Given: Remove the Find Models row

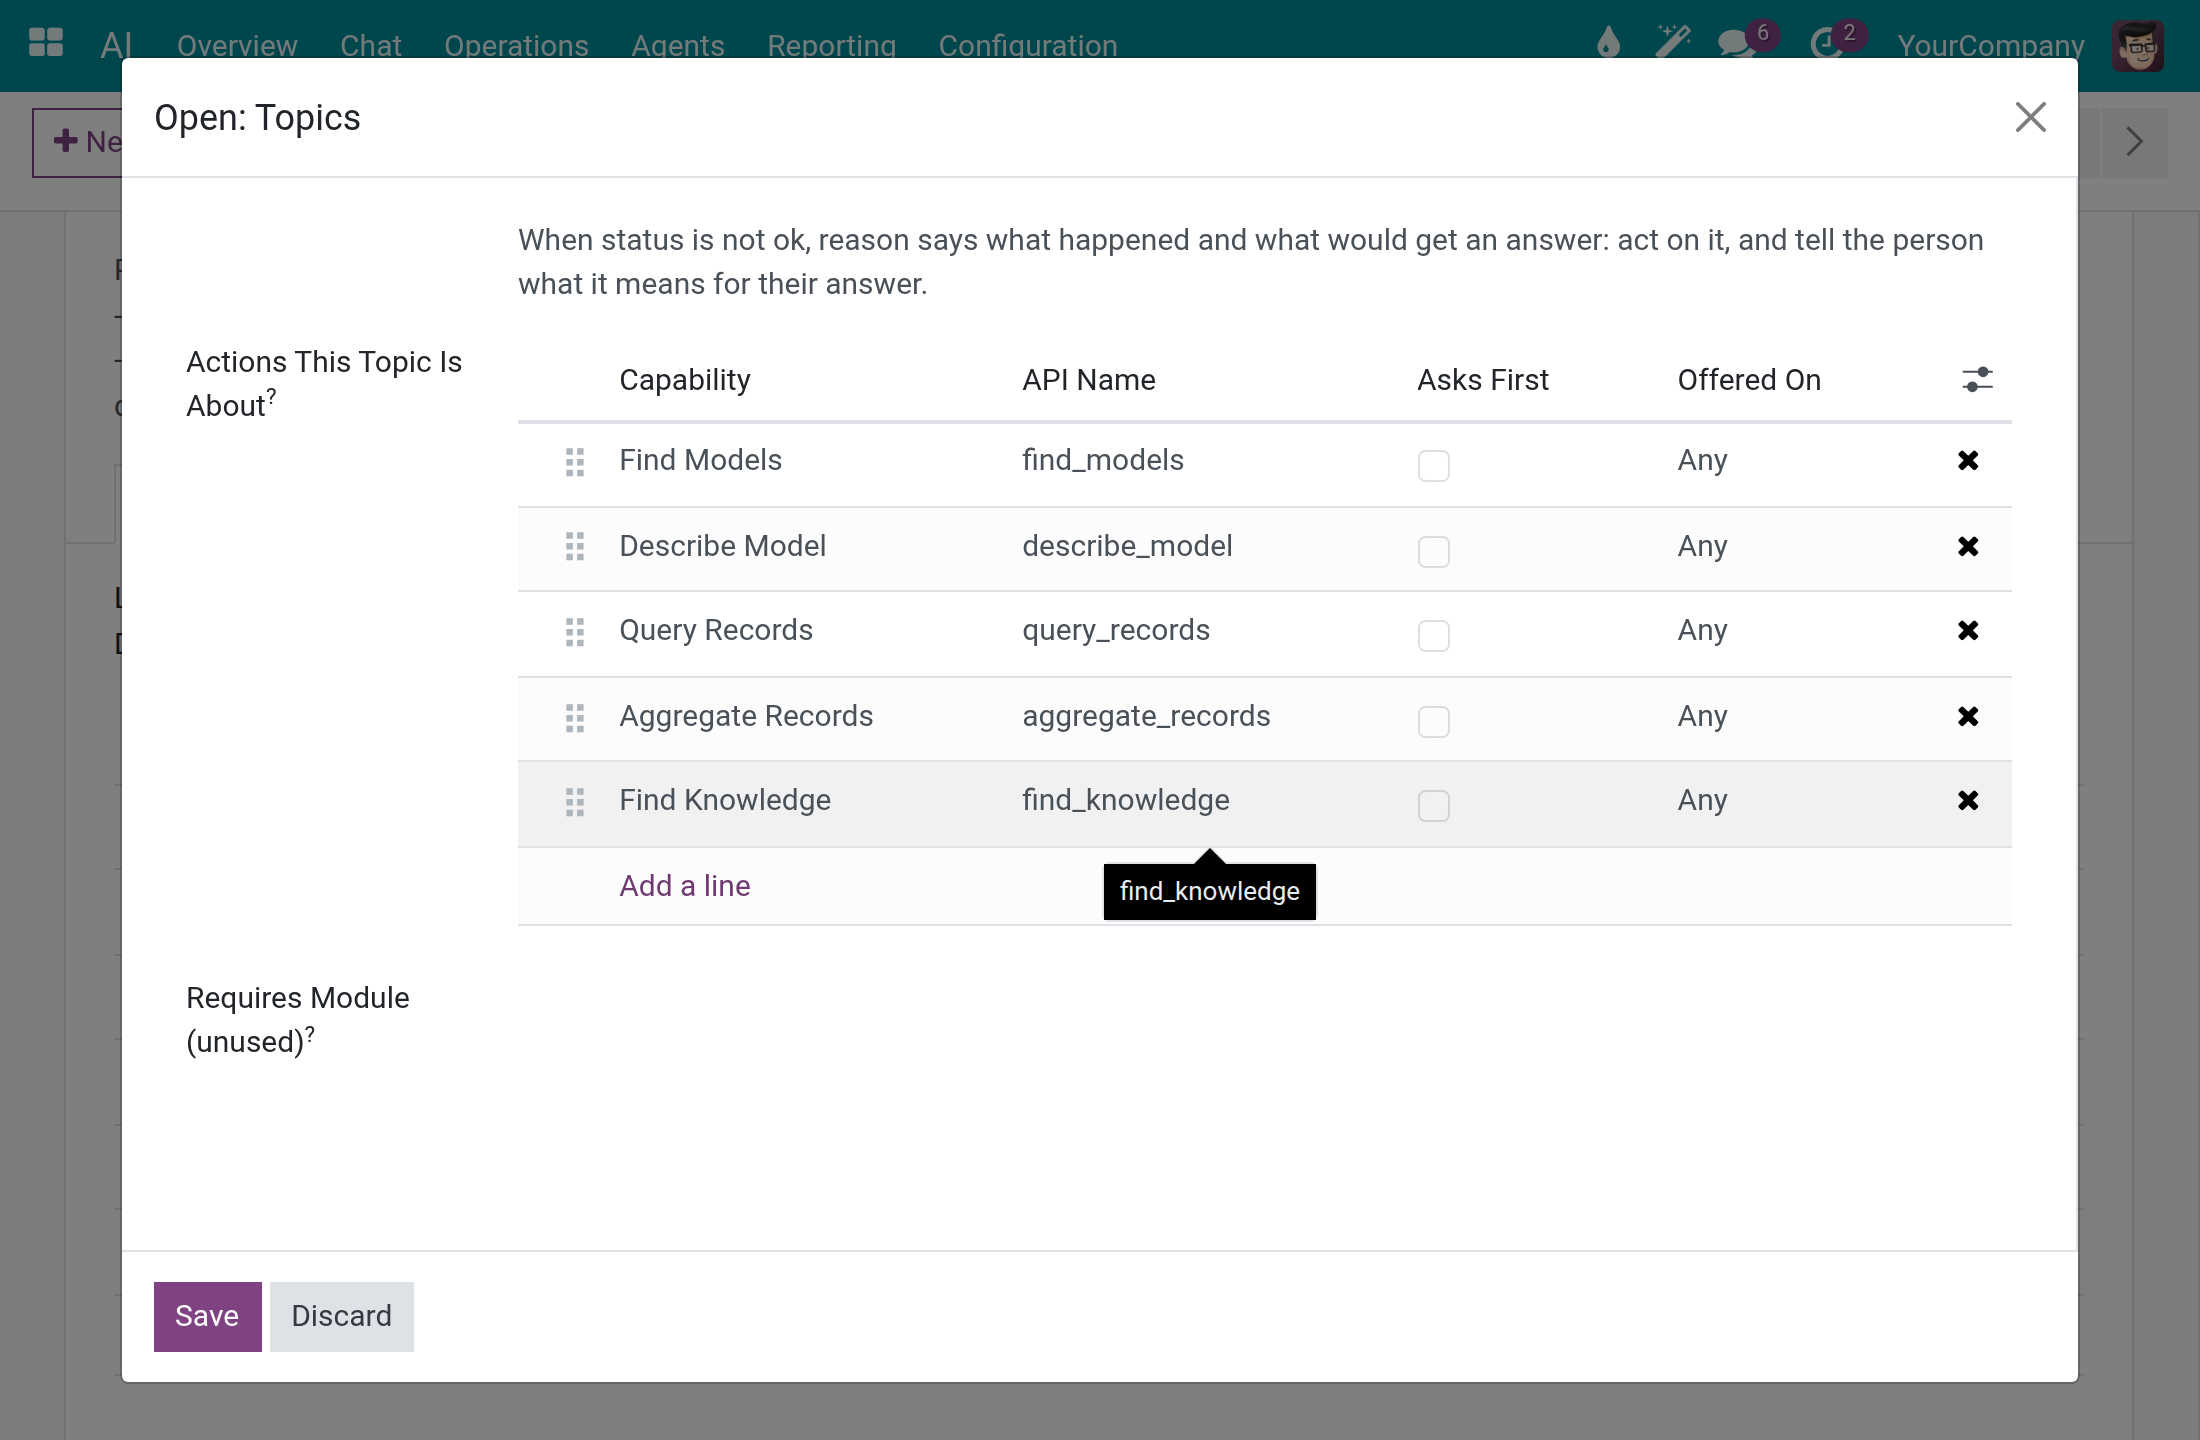Looking at the screenshot, I should (1968, 461).
